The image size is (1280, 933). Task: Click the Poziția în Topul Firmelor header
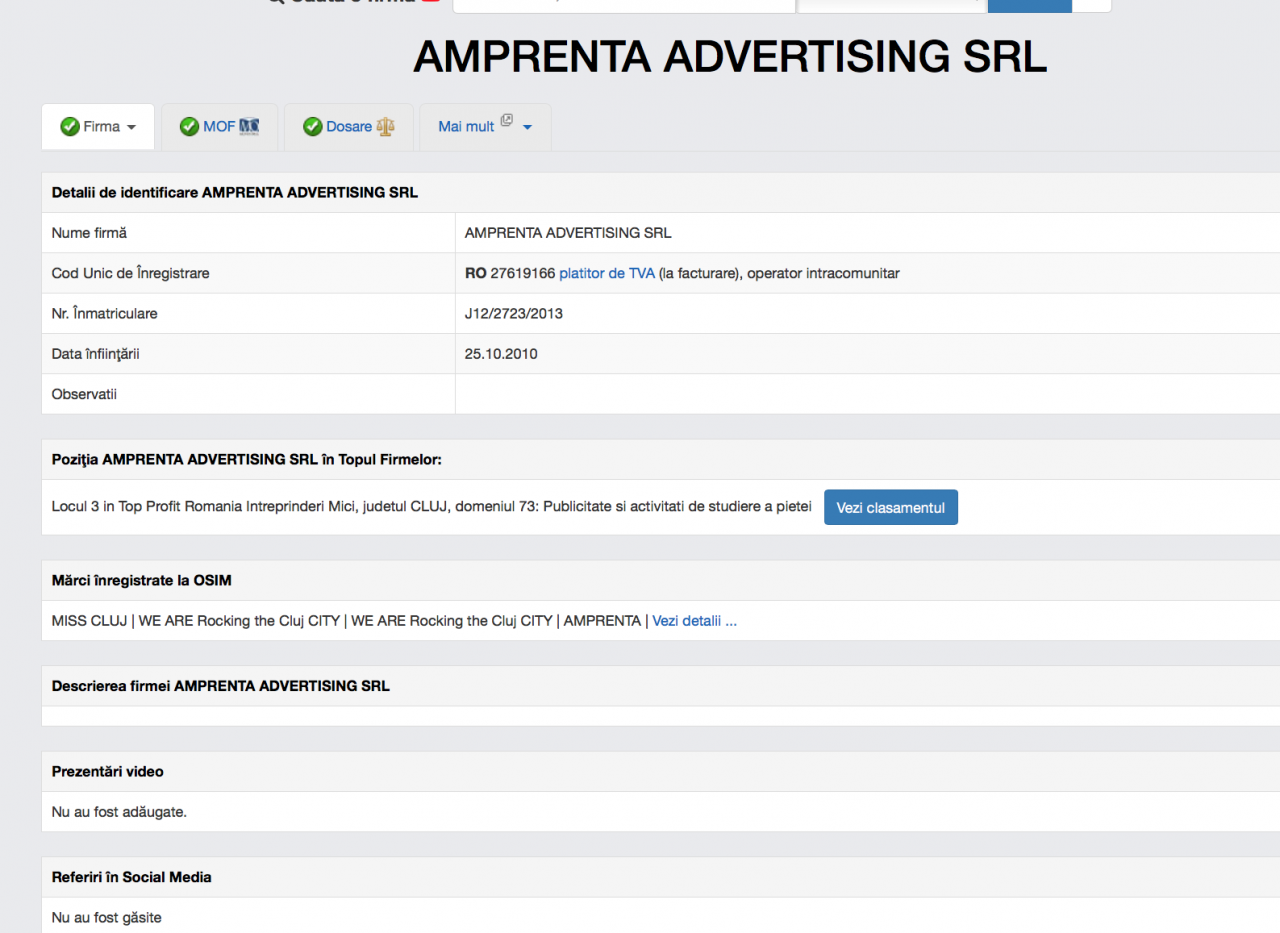click(x=247, y=460)
